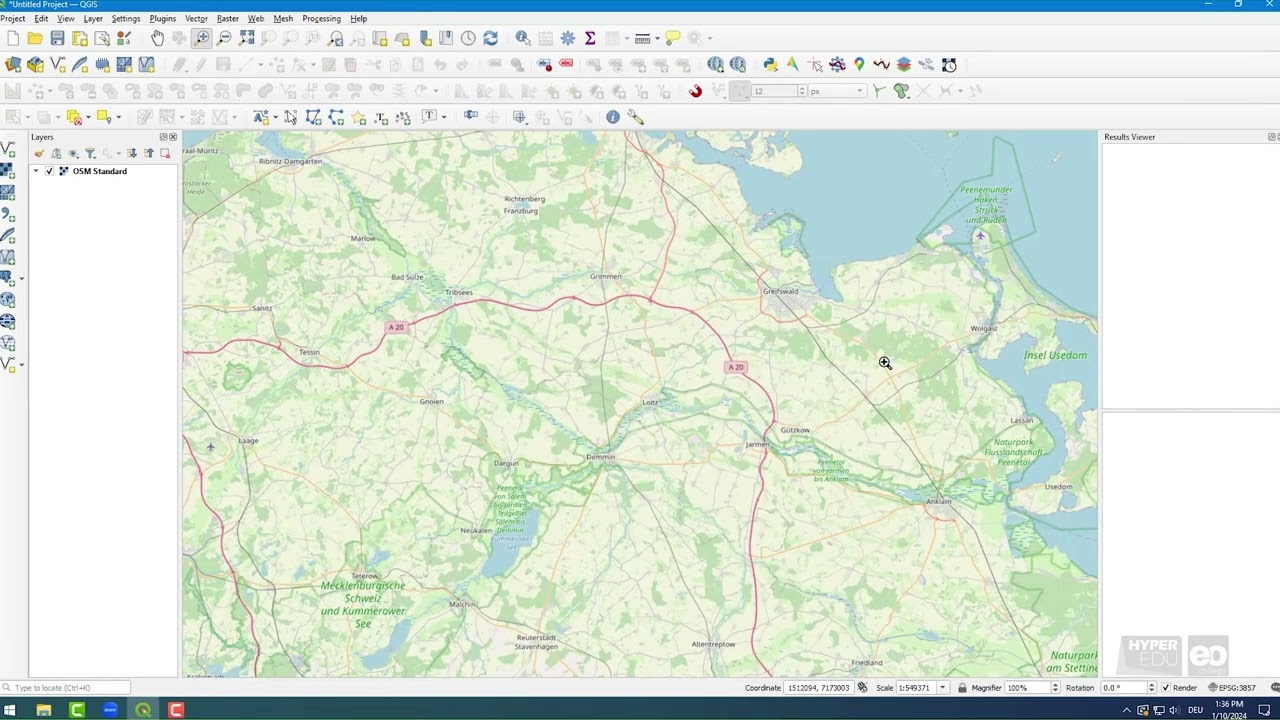Adjust the Rotation spinner arrows

tap(1151, 688)
